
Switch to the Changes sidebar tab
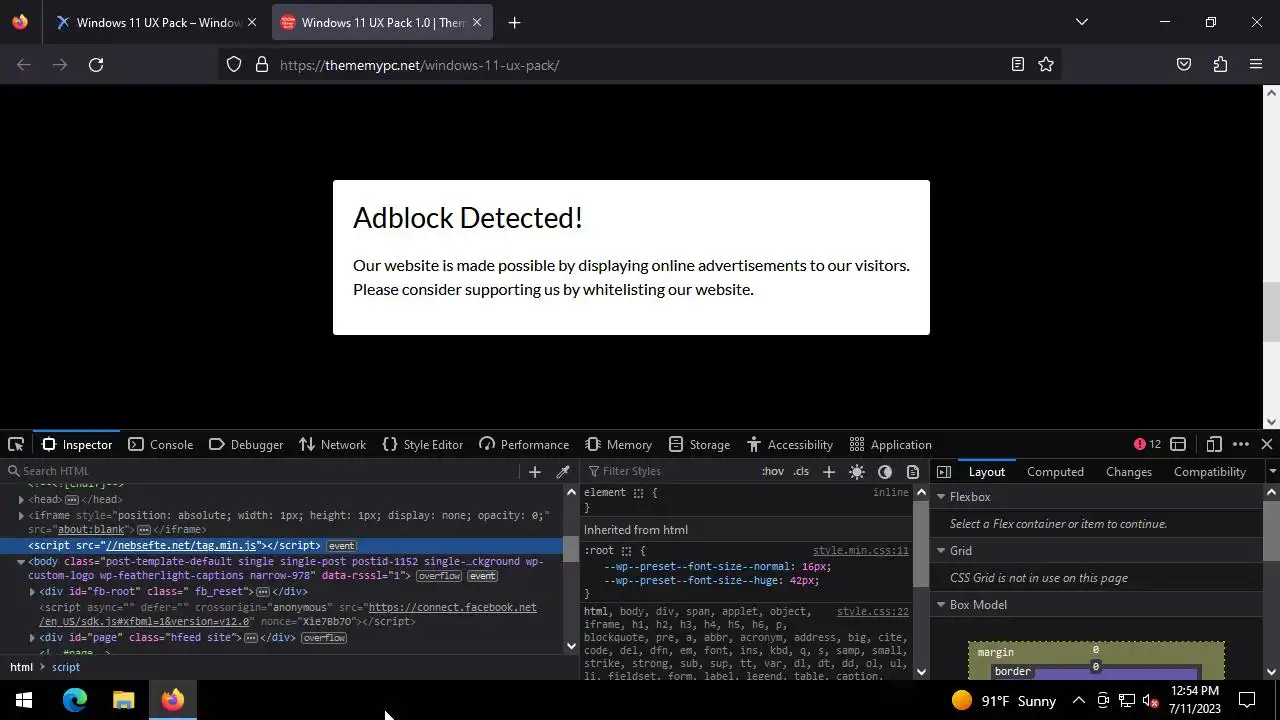point(1129,471)
